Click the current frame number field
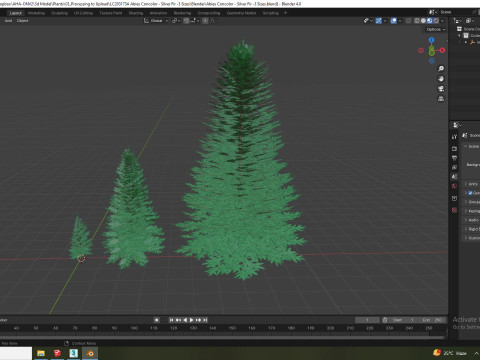 pos(367,320)
